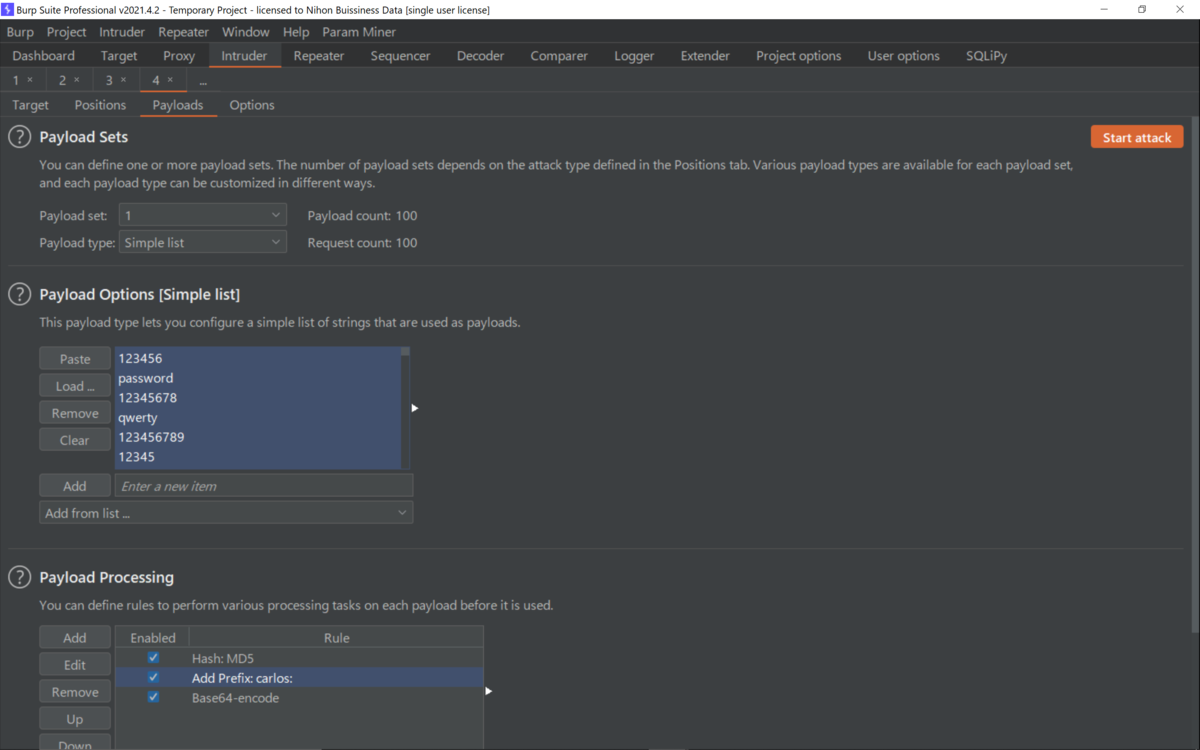Toggle the Hash: MD5 rule checkbox
Image resolution: width=1200 pixels, height=750 pixels.
coord(153,658)
